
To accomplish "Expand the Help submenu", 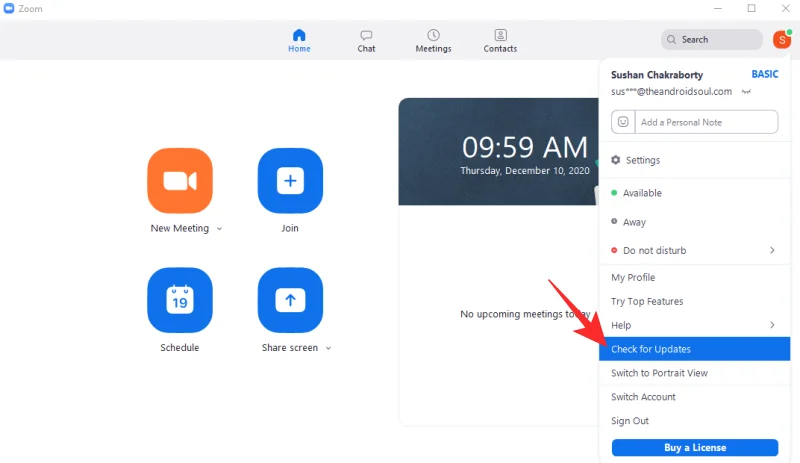I will (x=771, y=325).
